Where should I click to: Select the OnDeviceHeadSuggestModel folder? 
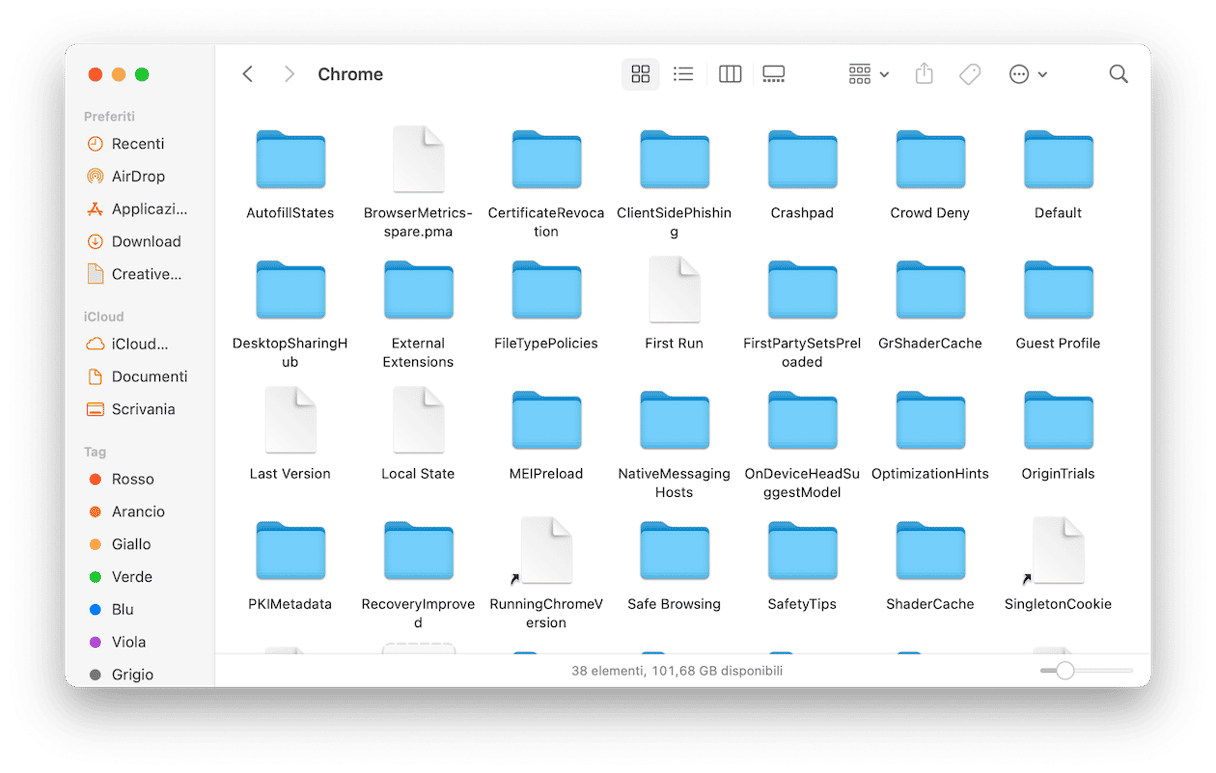click(802, 421)
